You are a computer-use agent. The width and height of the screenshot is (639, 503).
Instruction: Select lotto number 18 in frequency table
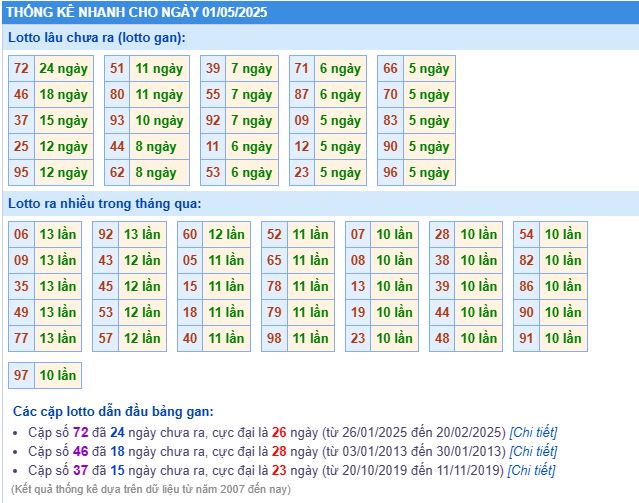point(190,312)
